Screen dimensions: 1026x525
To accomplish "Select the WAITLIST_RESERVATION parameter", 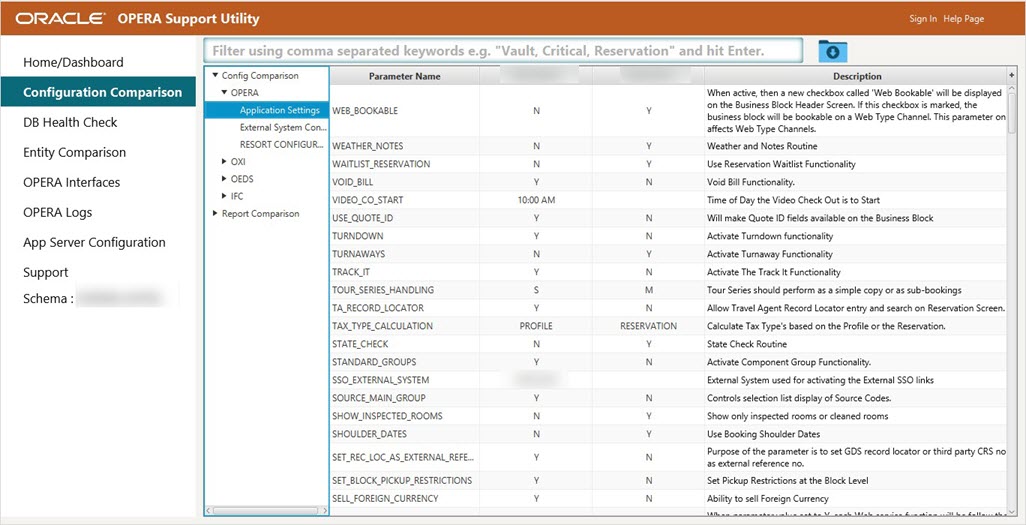I will (x=381, y=164).
